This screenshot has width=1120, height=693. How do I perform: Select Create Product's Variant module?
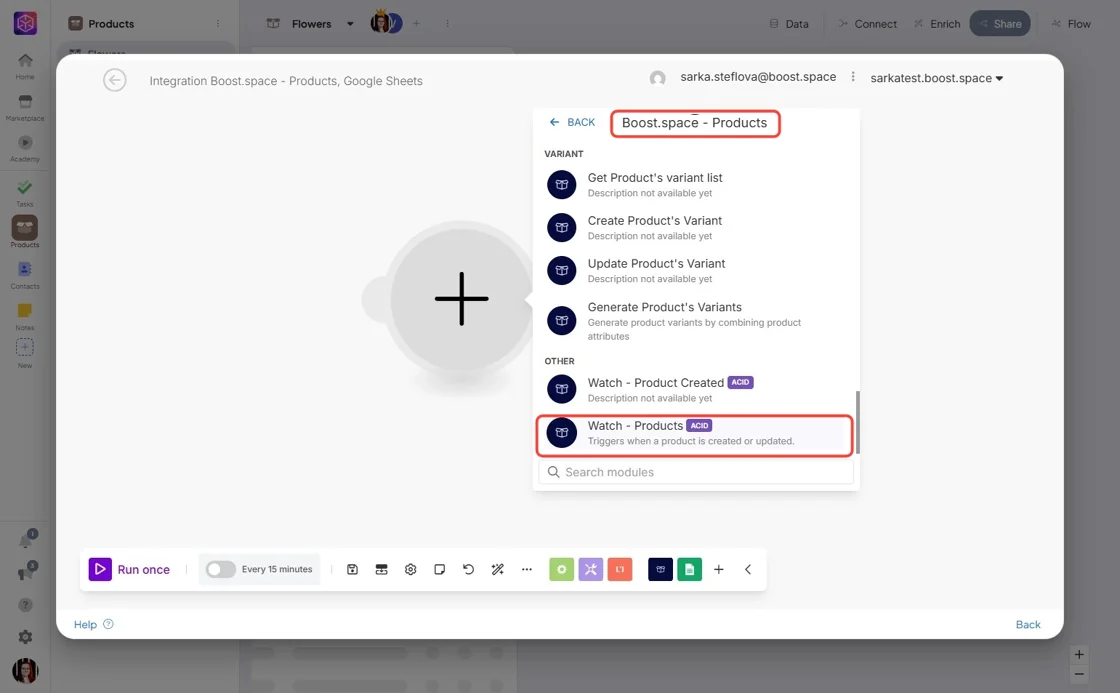pyautogui.click(x=694, y=228)
